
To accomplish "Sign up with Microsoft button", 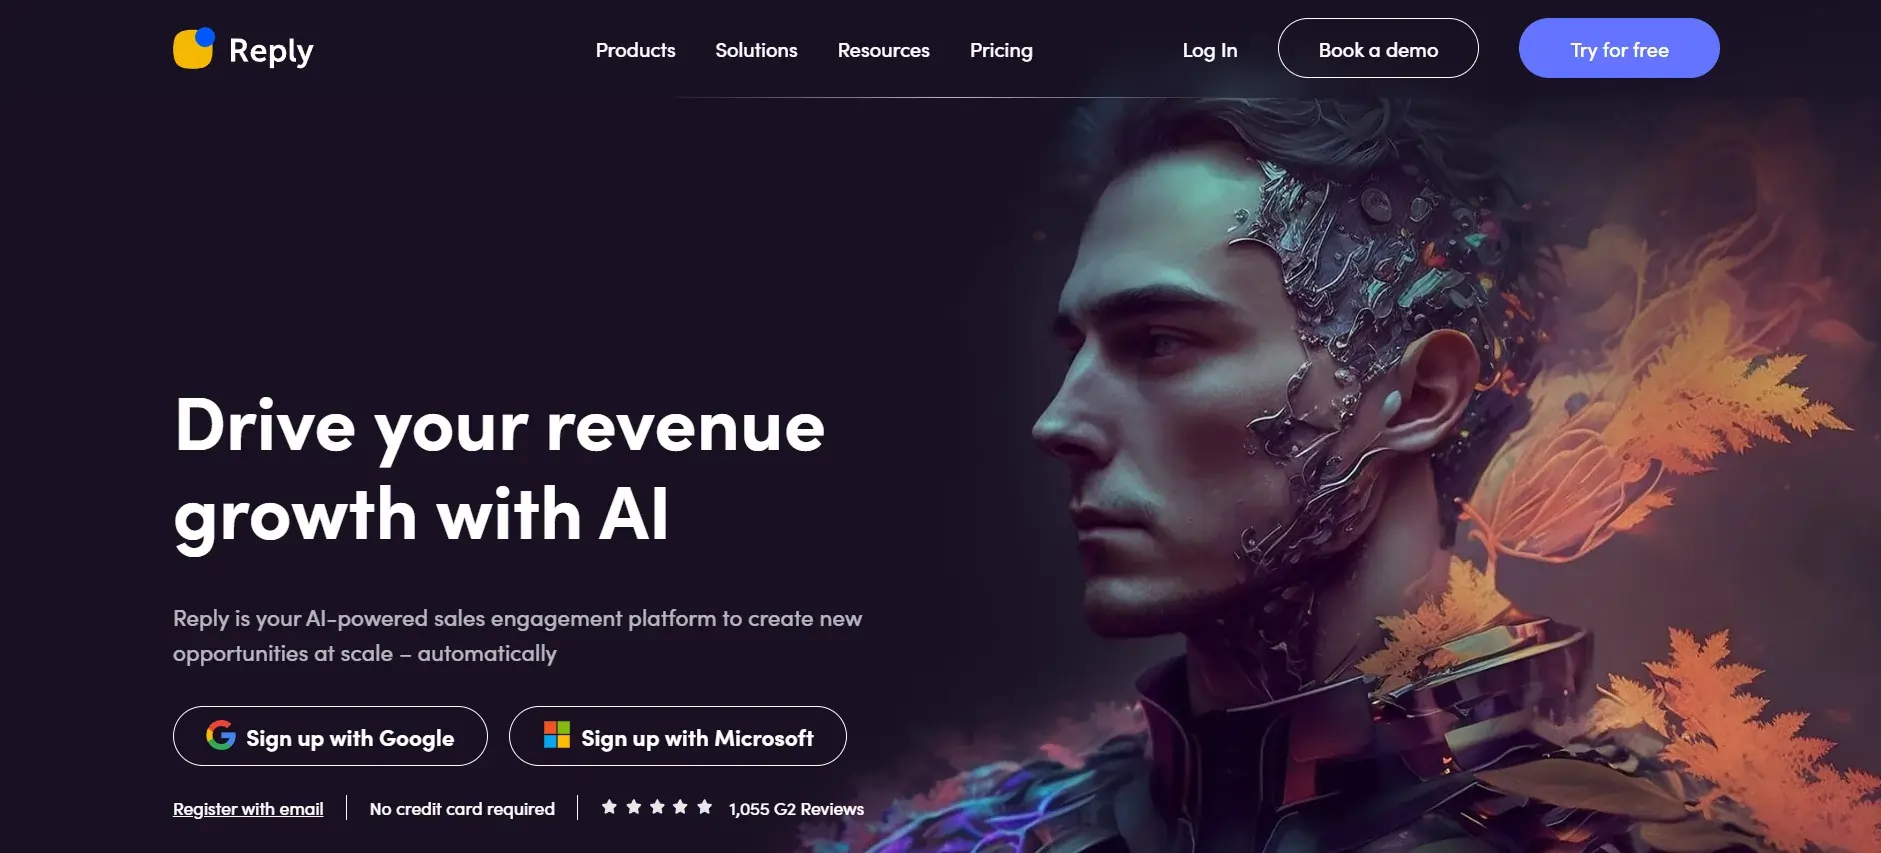I will pos(678,736).
